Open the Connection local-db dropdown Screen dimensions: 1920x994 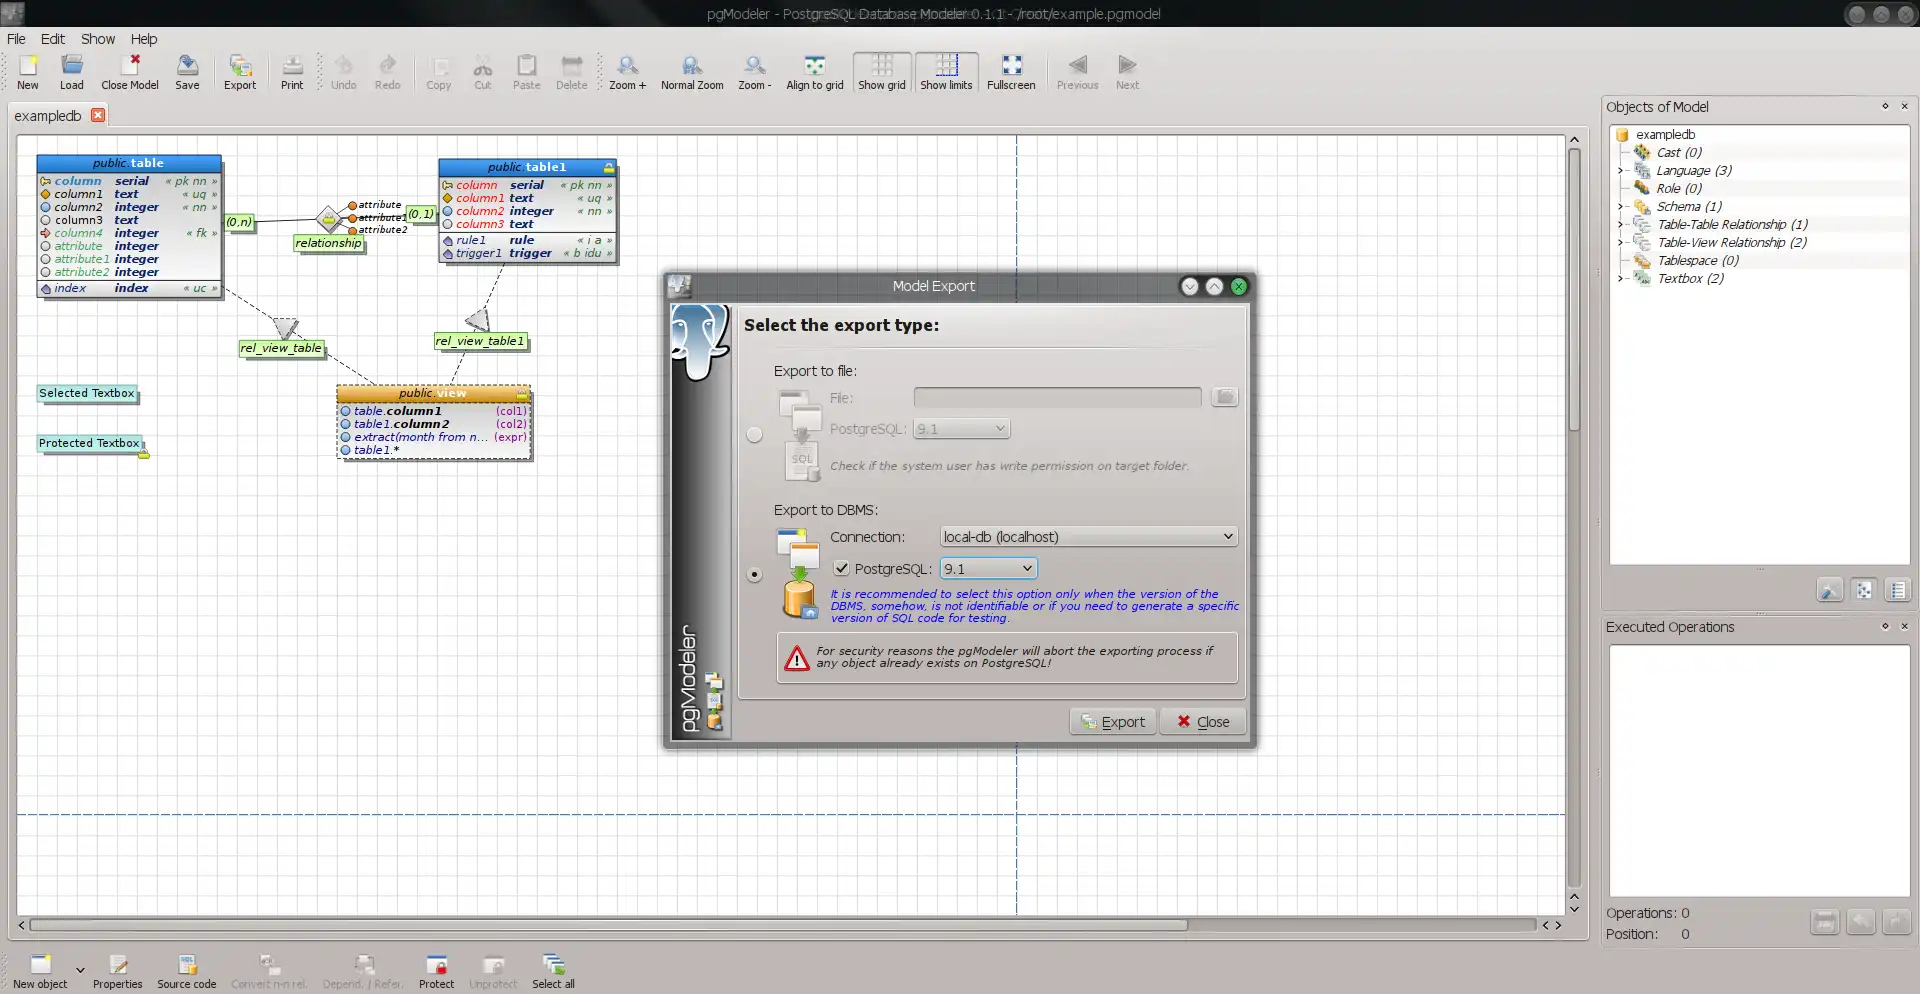coord(1088,537)
